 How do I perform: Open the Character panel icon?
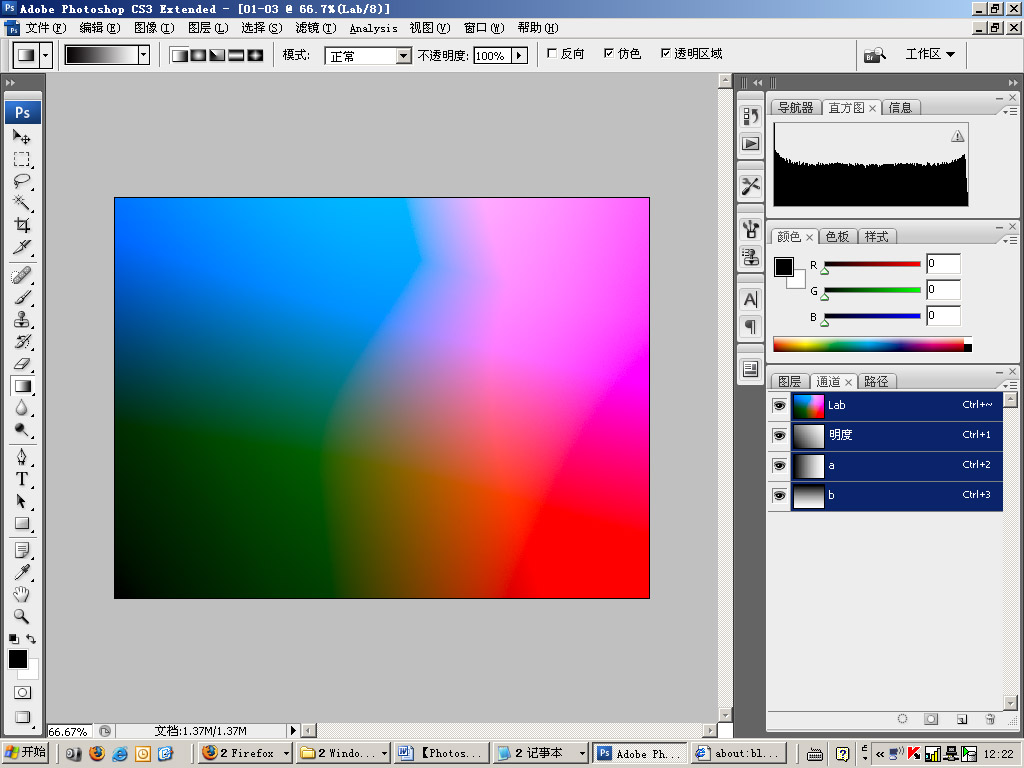(x=750, y=300)
